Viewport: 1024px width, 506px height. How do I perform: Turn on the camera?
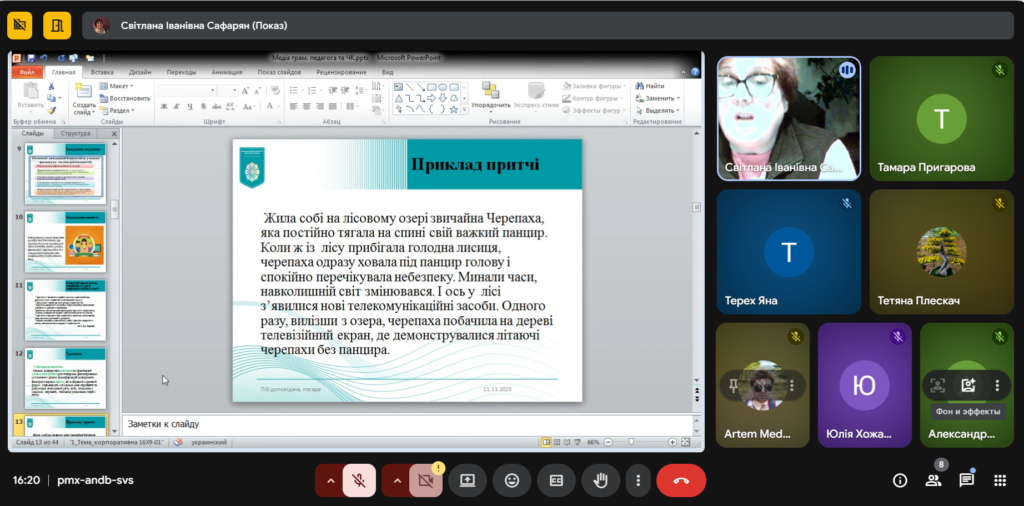coord(424,481)
